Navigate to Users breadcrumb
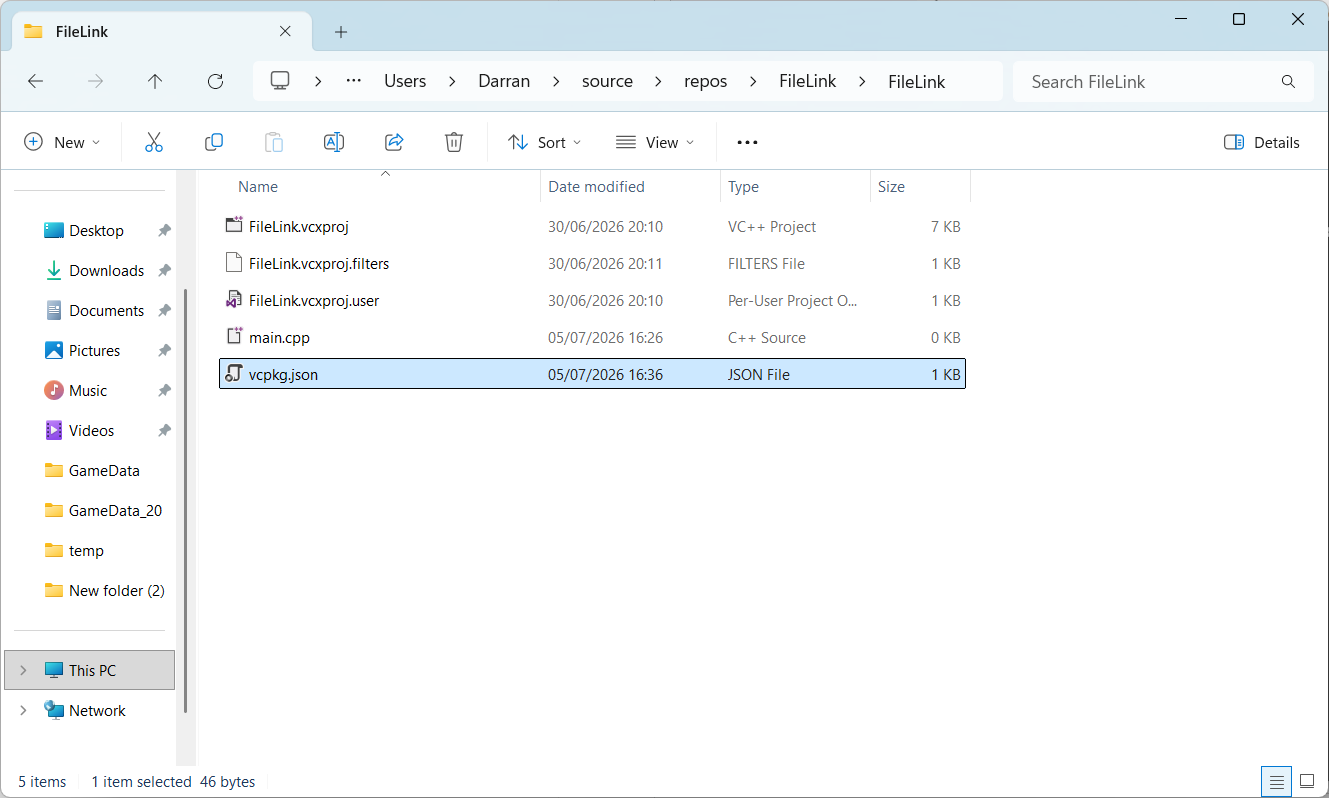 point(405,82)
